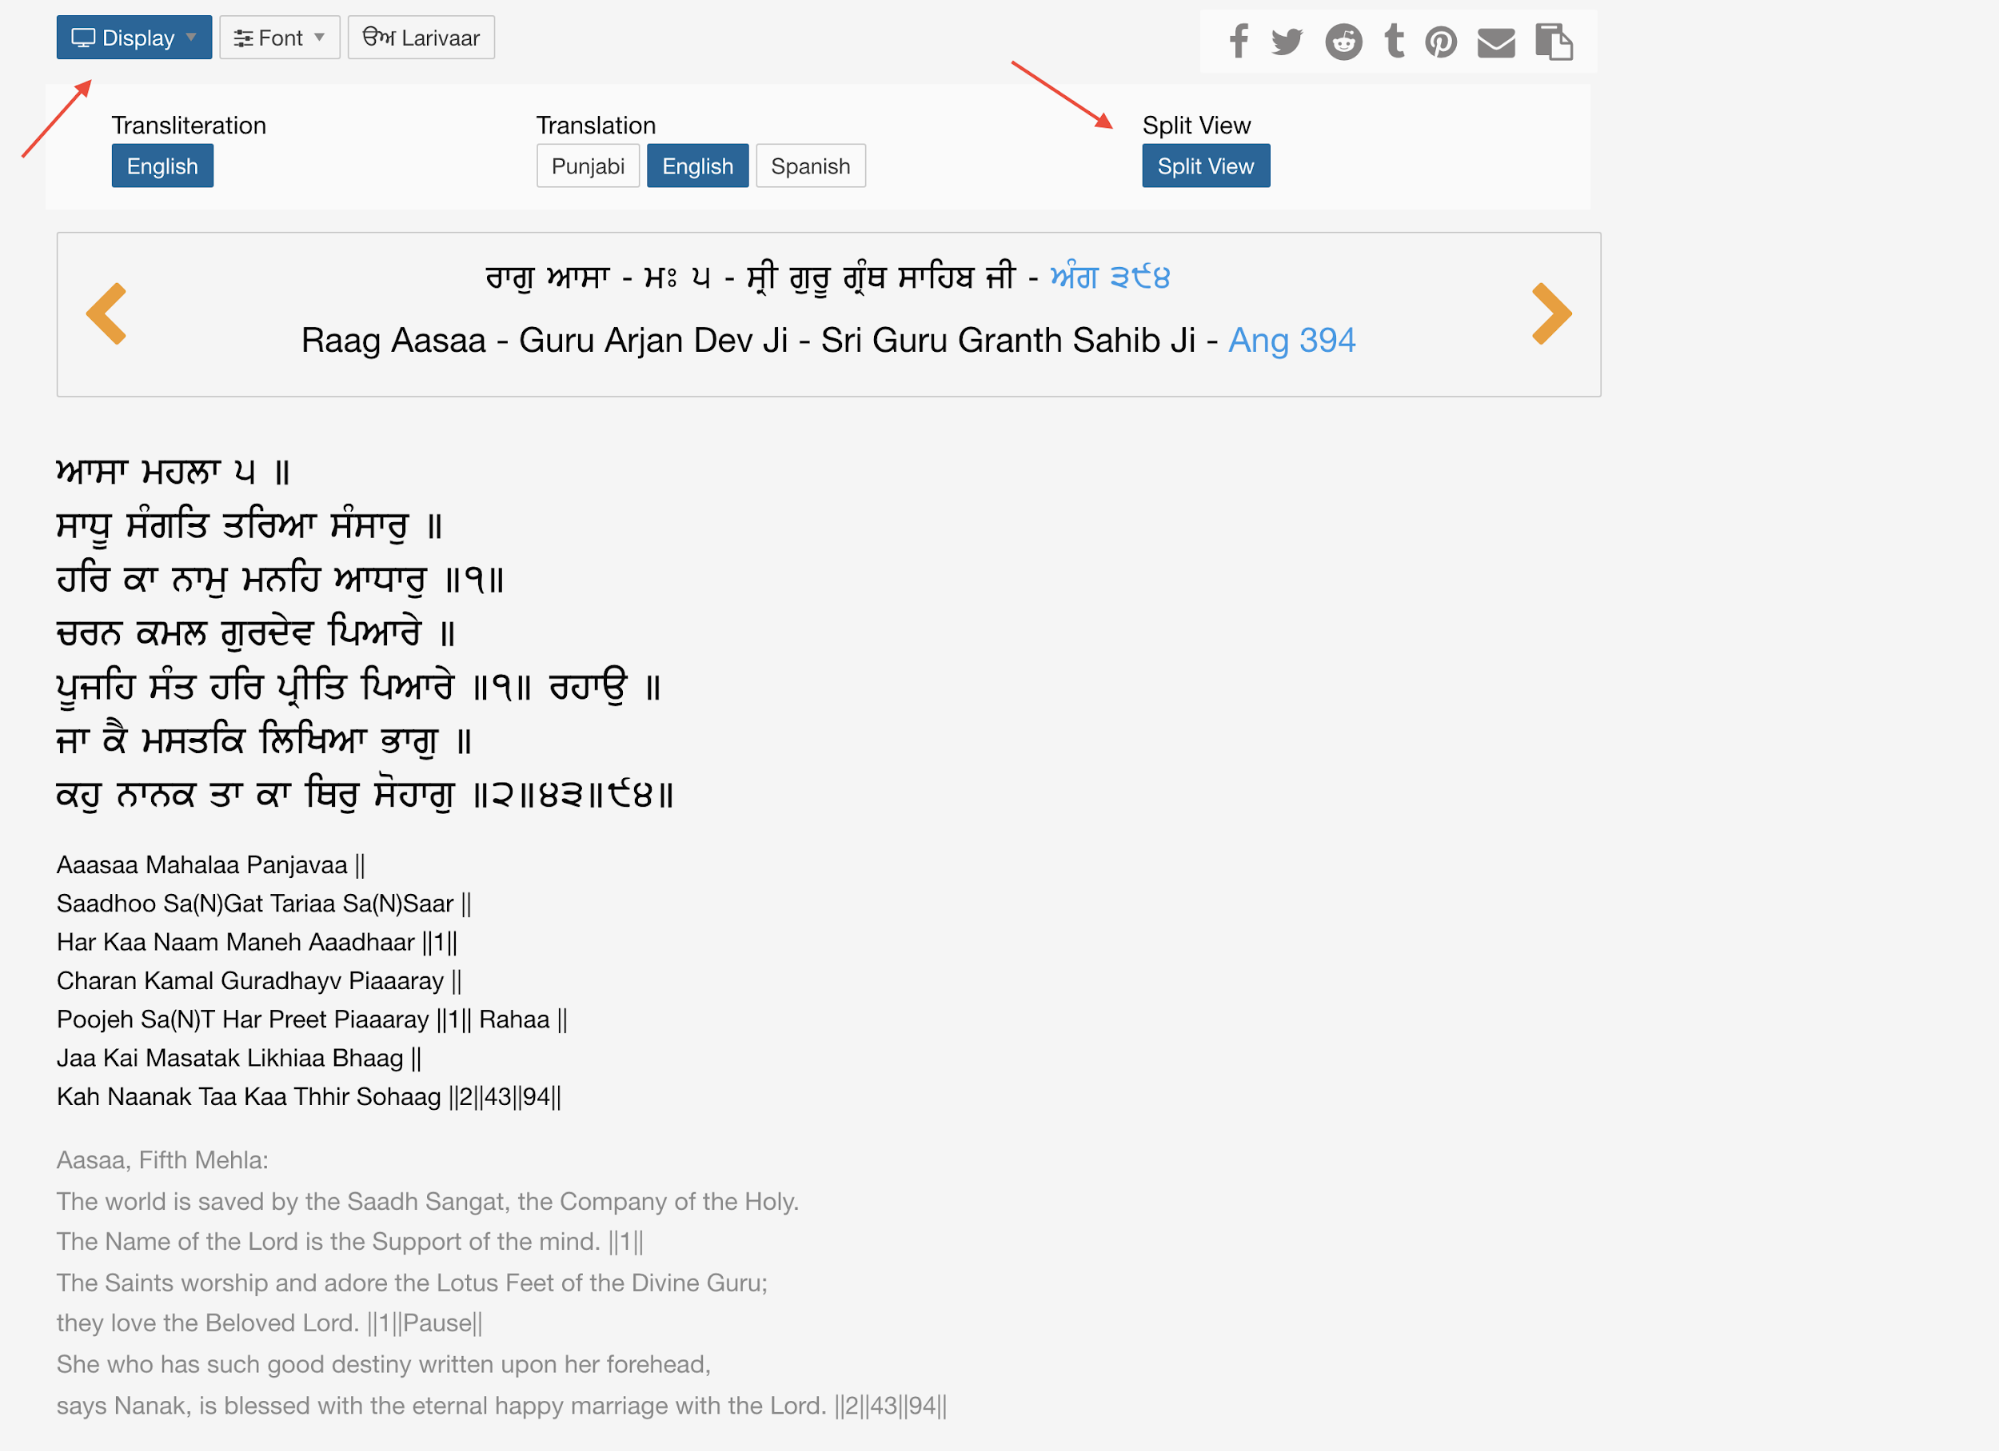Enable Split View display

[1206, 166]
